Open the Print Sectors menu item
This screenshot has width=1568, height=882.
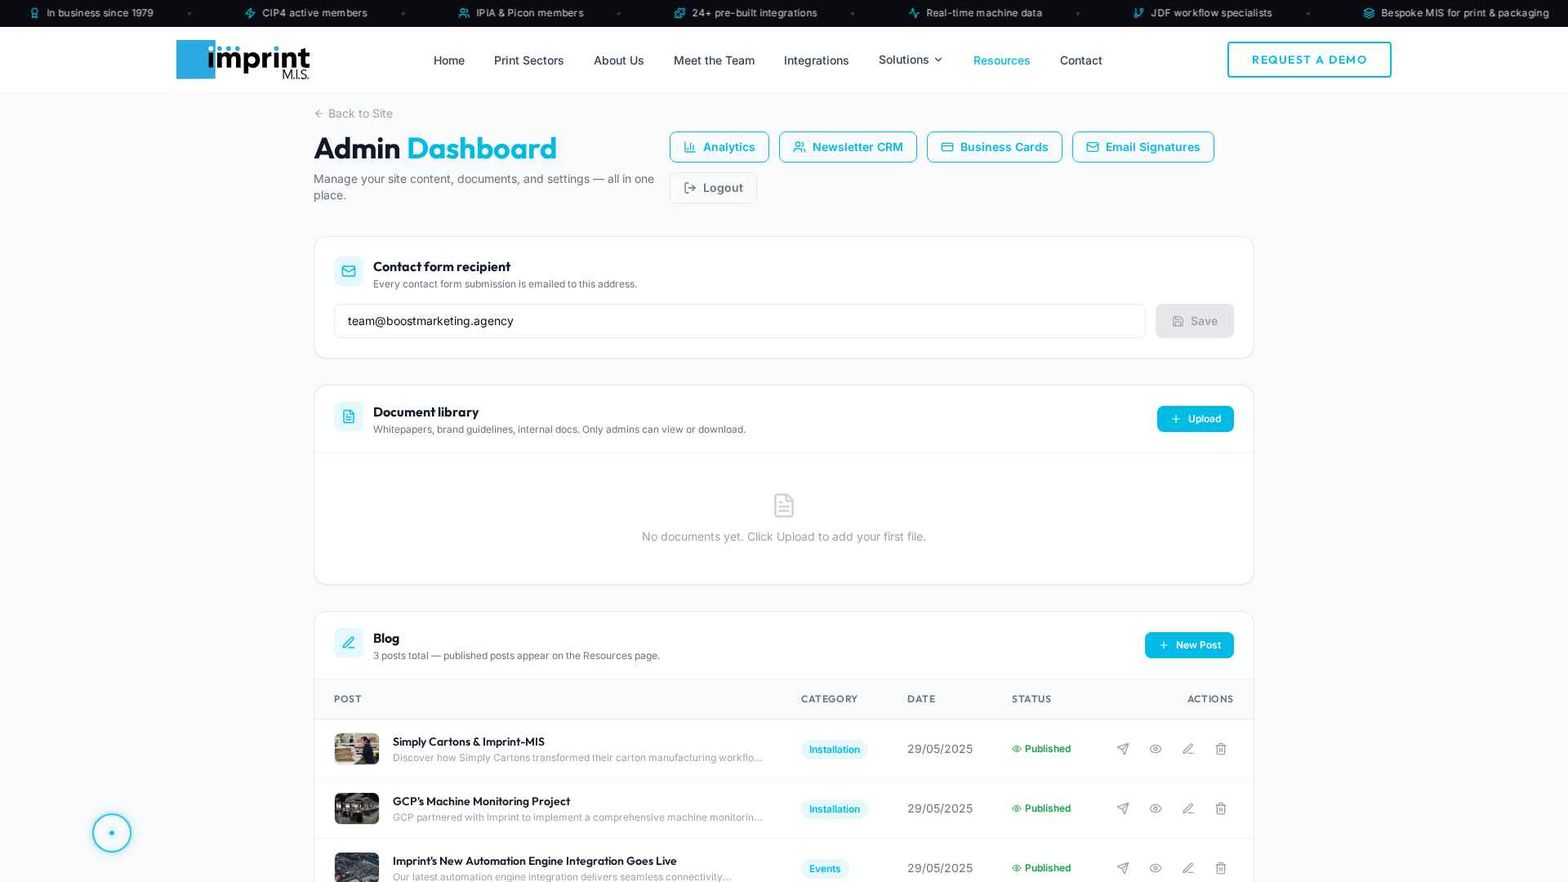(x=529, y=61)
